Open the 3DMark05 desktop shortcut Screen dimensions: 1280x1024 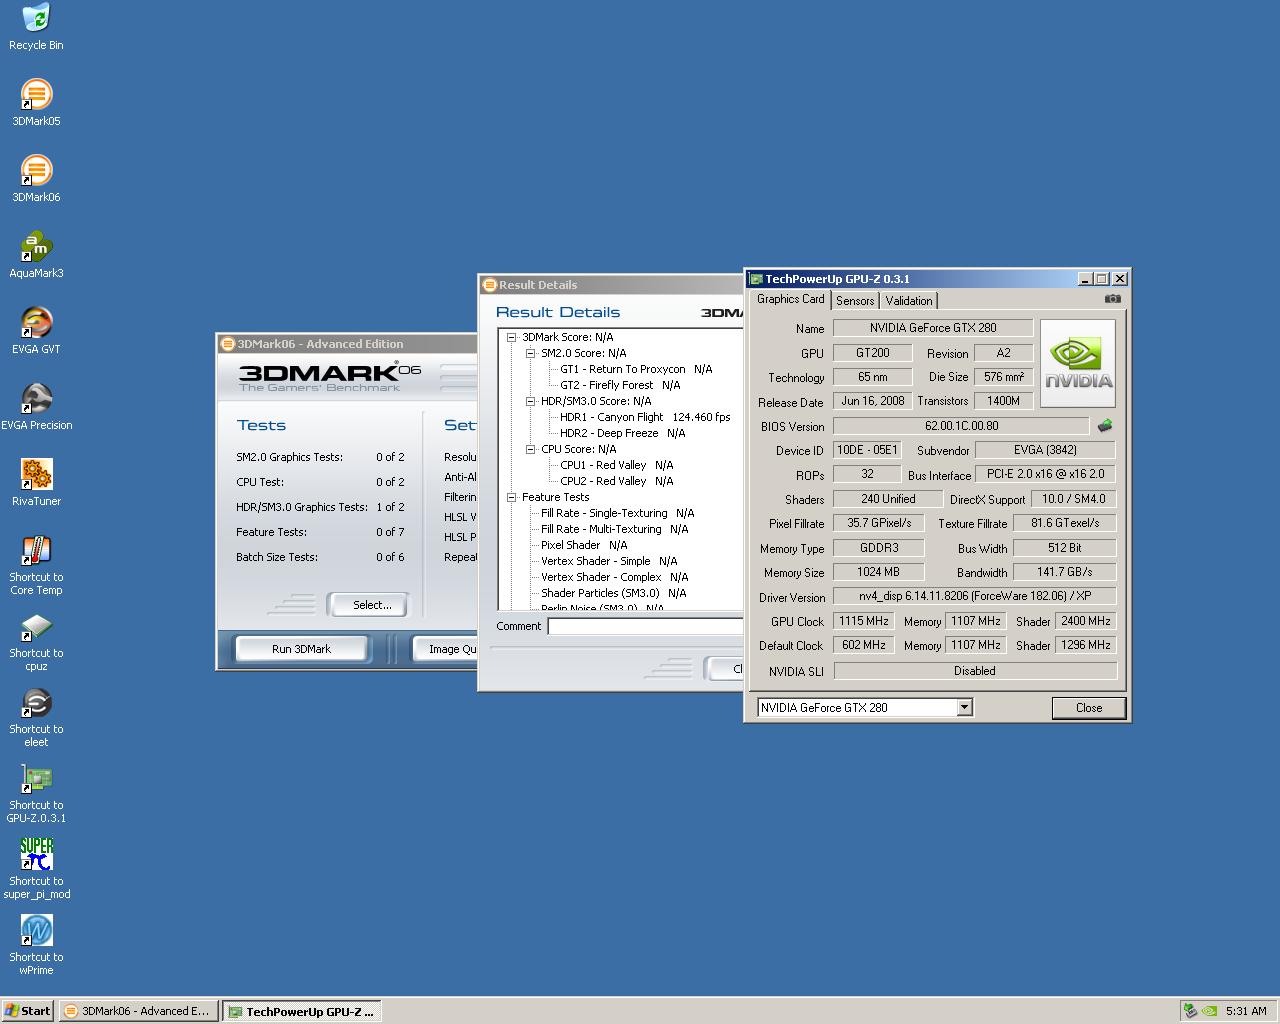(36, 94)
